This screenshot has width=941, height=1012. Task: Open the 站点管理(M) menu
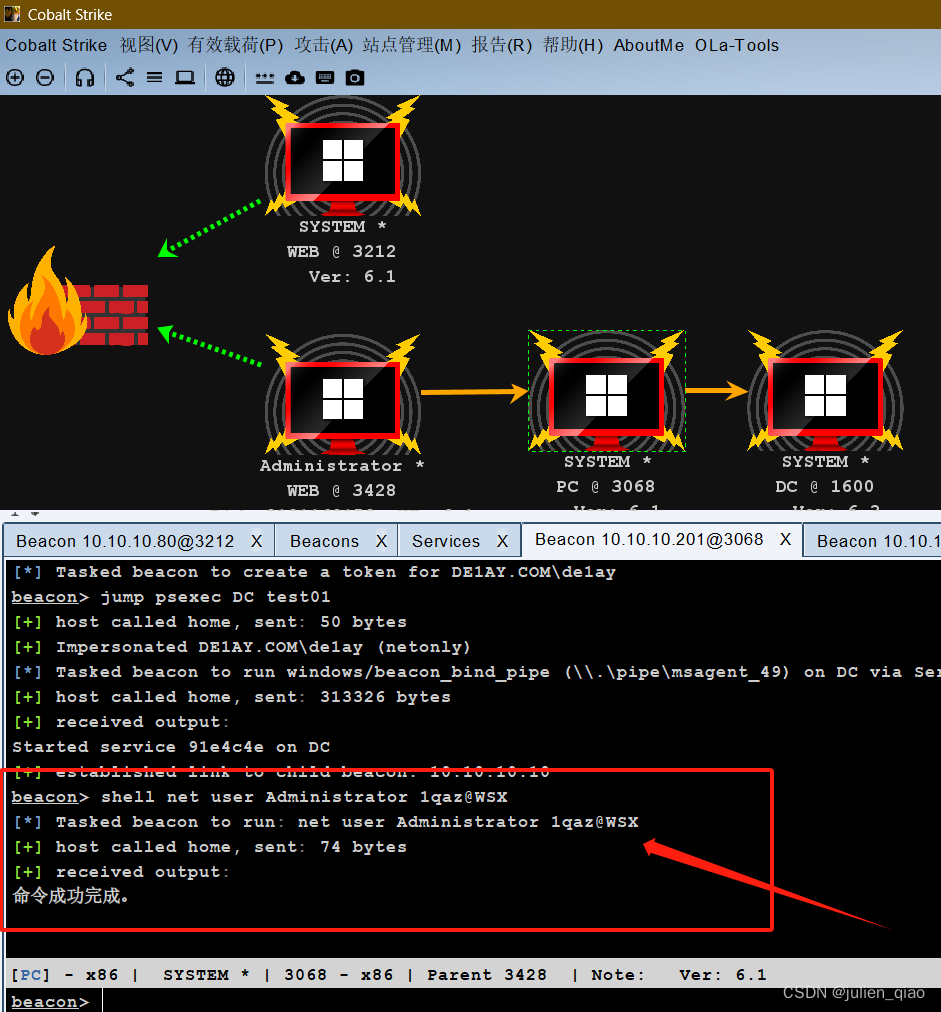pos(412,45)
